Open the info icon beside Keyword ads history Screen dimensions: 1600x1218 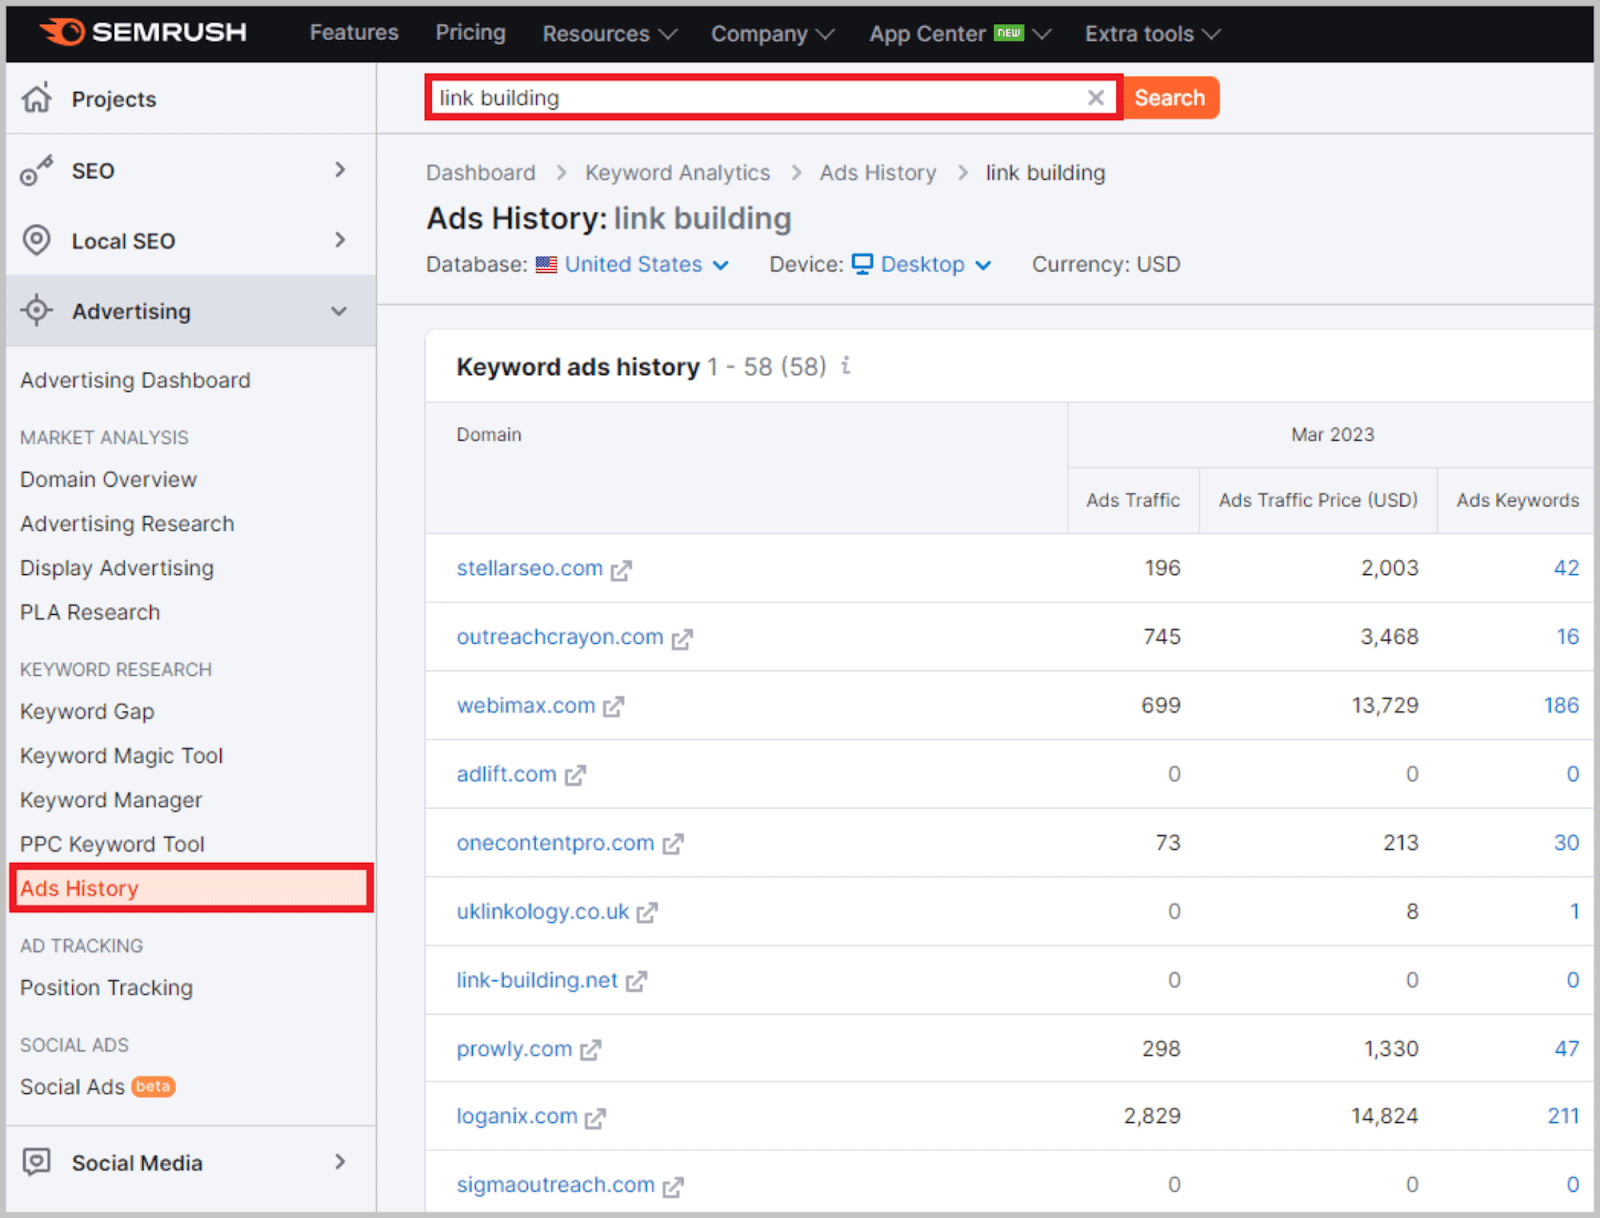pos(845,366)
